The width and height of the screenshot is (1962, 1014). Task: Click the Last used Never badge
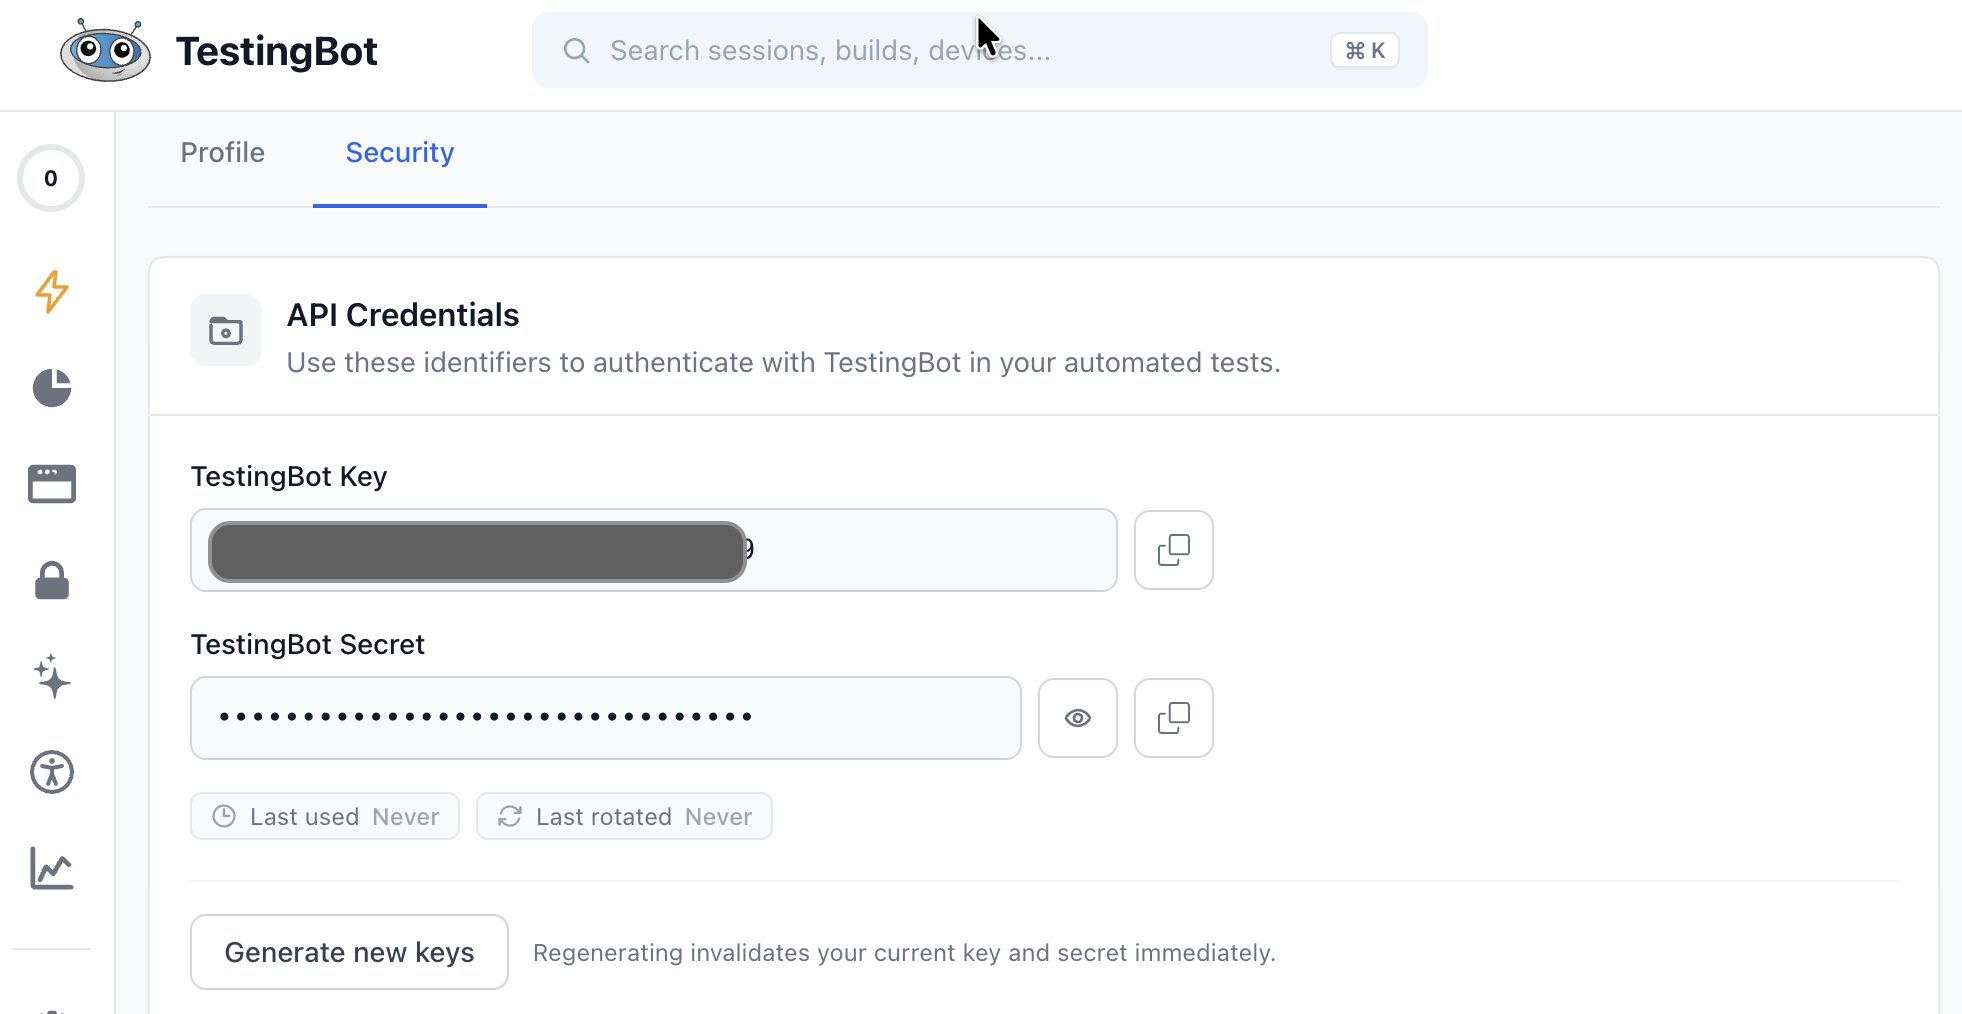325,816
